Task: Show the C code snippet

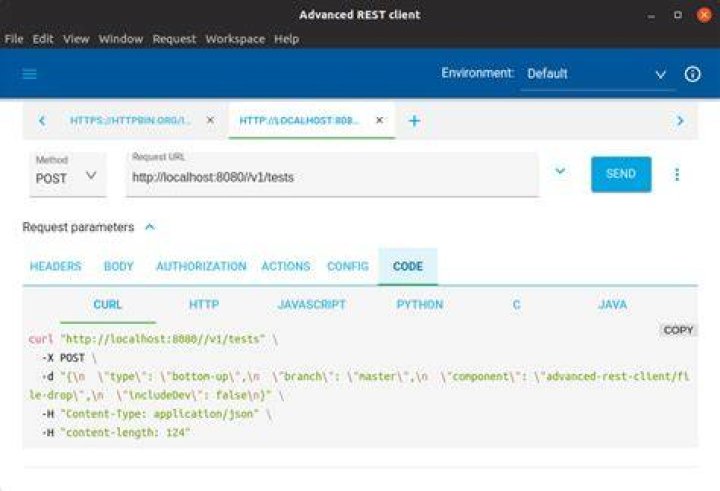Action: tap(516, 305)
